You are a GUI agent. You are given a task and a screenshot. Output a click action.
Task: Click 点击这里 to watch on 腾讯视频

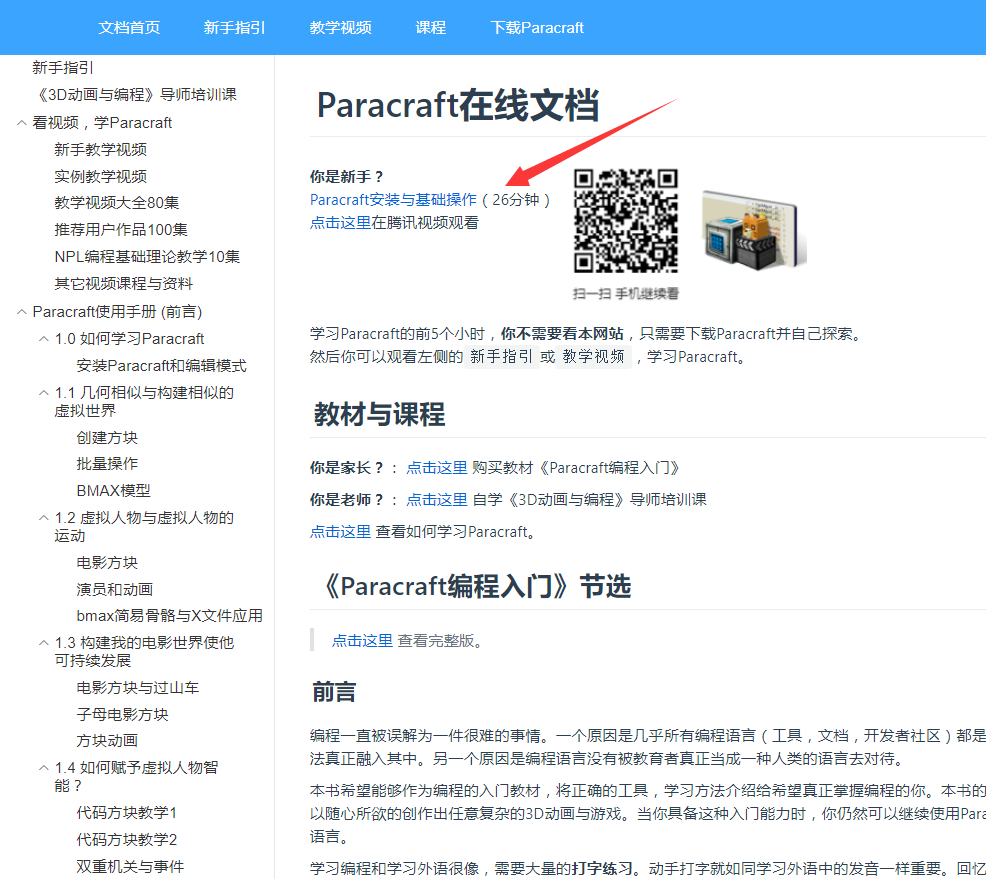point(340,223)
